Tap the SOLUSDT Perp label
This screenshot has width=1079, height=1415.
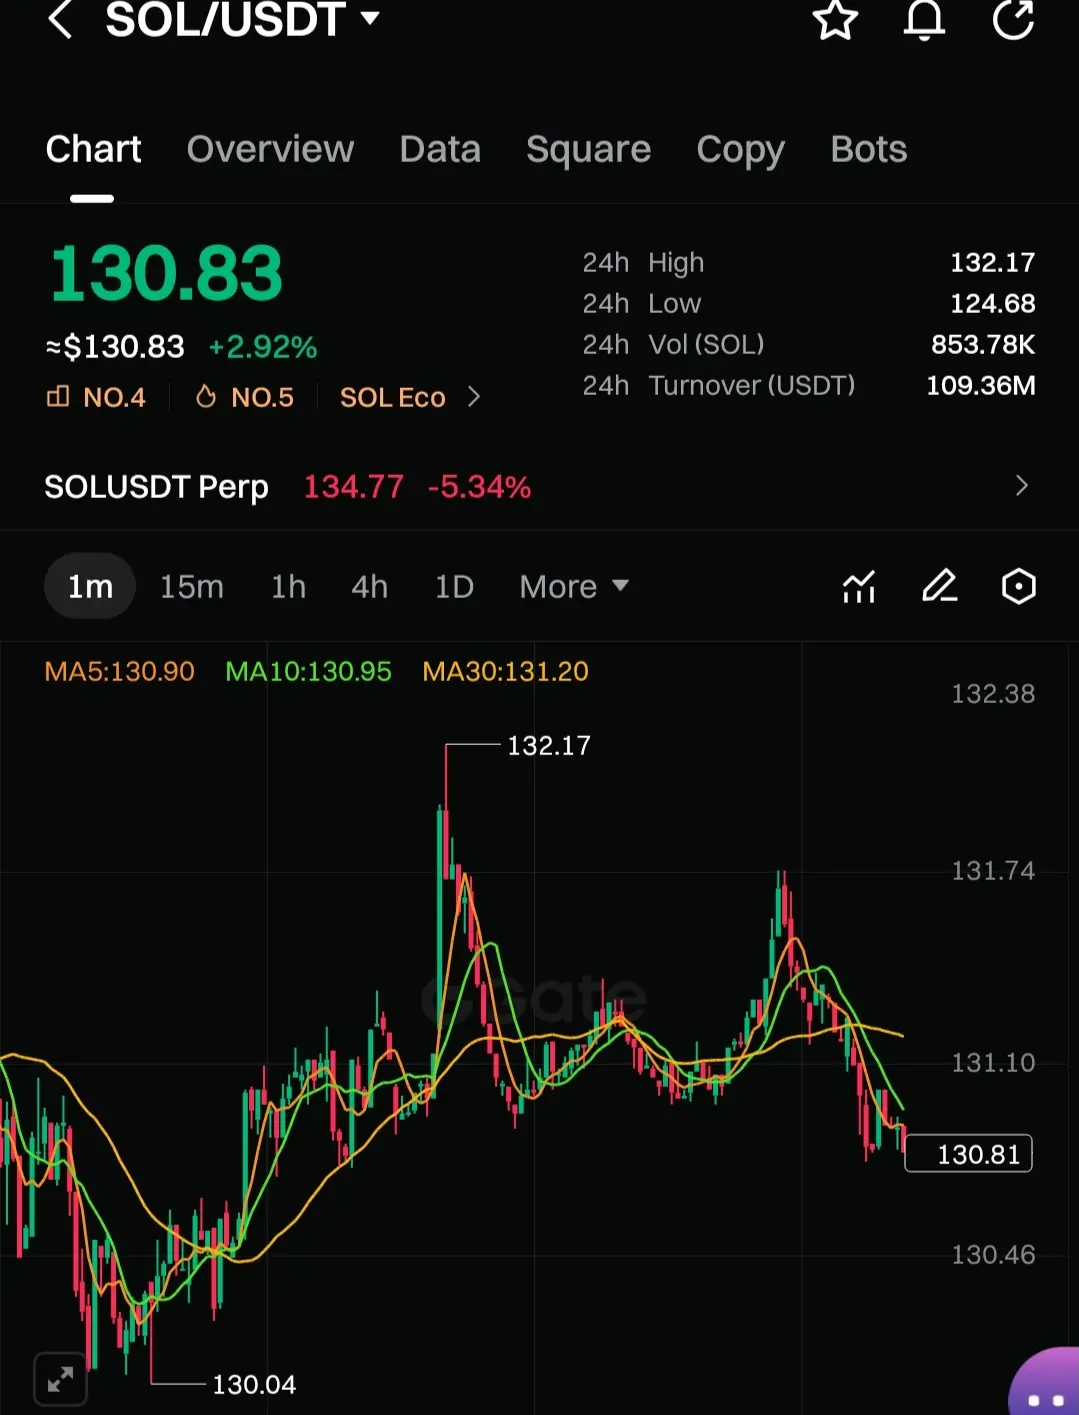(x=156, y=487)
